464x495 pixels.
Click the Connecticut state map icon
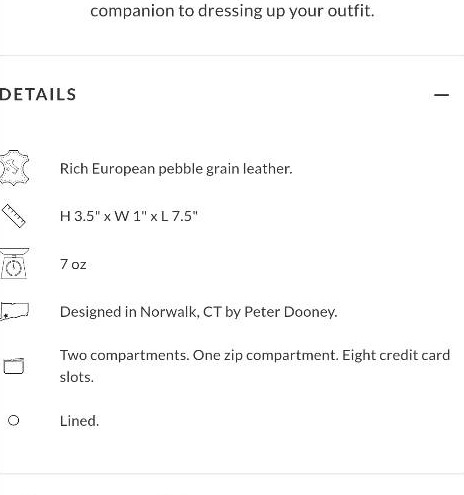[x=14, y=311]
